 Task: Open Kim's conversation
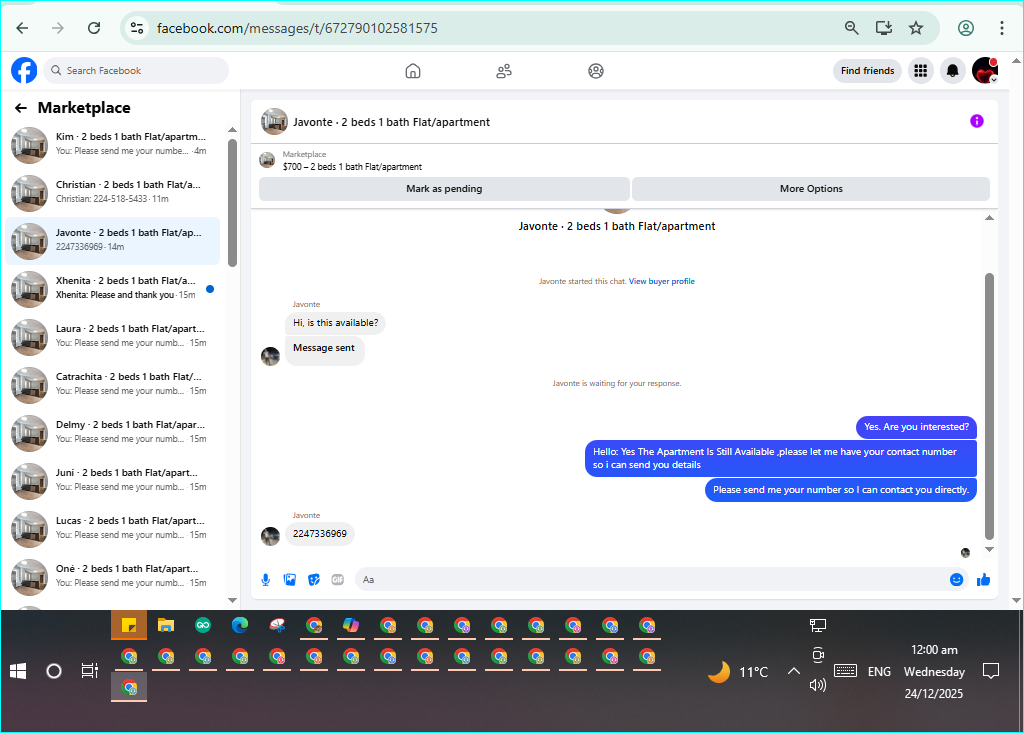[x=112, y=145]
